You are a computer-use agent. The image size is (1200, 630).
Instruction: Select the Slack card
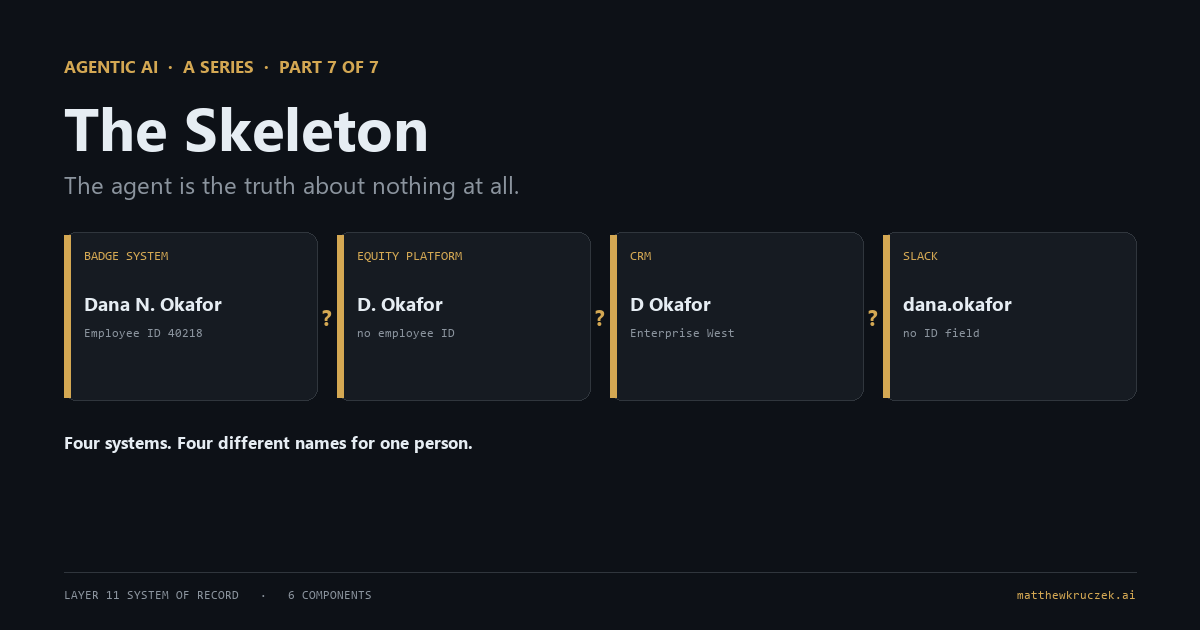tap(1010, 316)
